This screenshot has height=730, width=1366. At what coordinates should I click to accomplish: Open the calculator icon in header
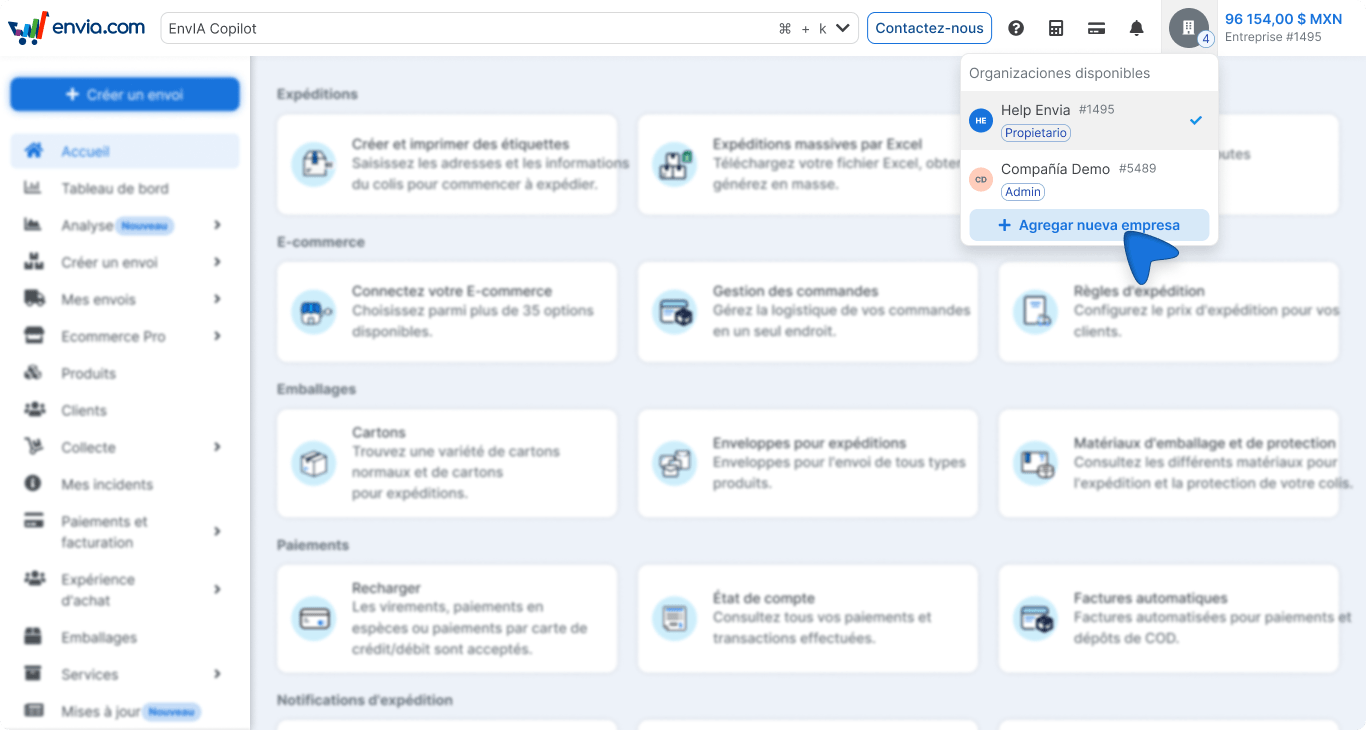[x=1056, y=28]
